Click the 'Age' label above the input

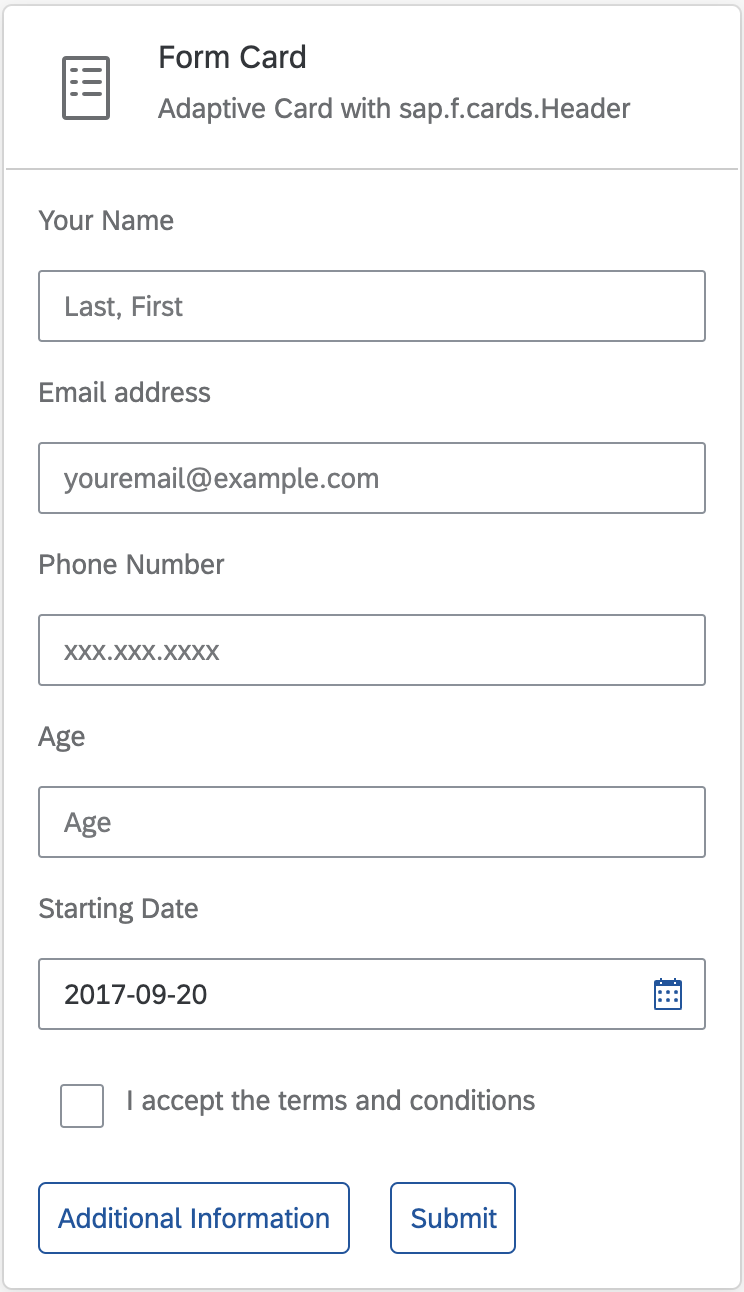(x=62, y=738)
